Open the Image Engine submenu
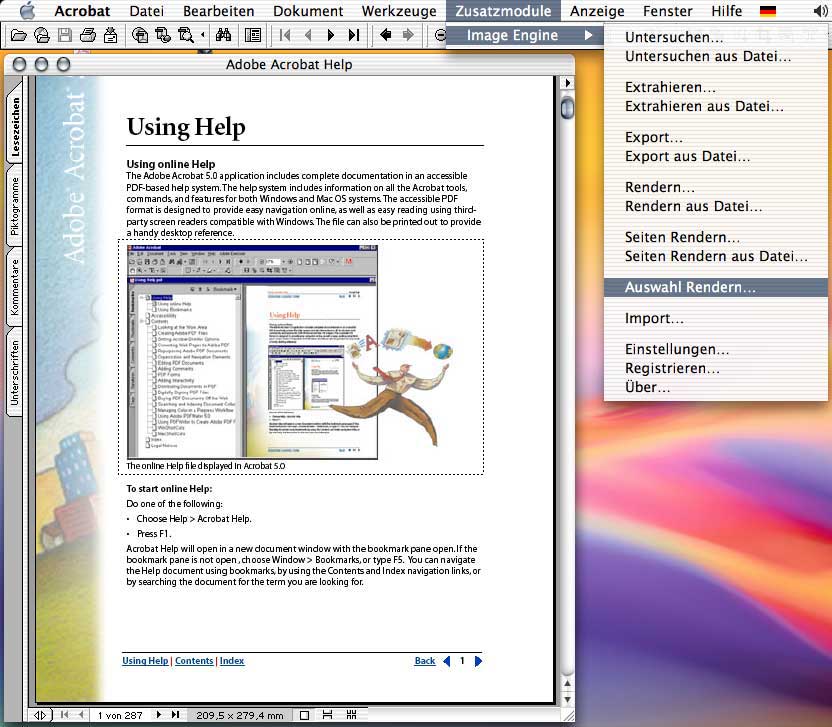This screenshot has width=832, height=727. tap(514, 36)
